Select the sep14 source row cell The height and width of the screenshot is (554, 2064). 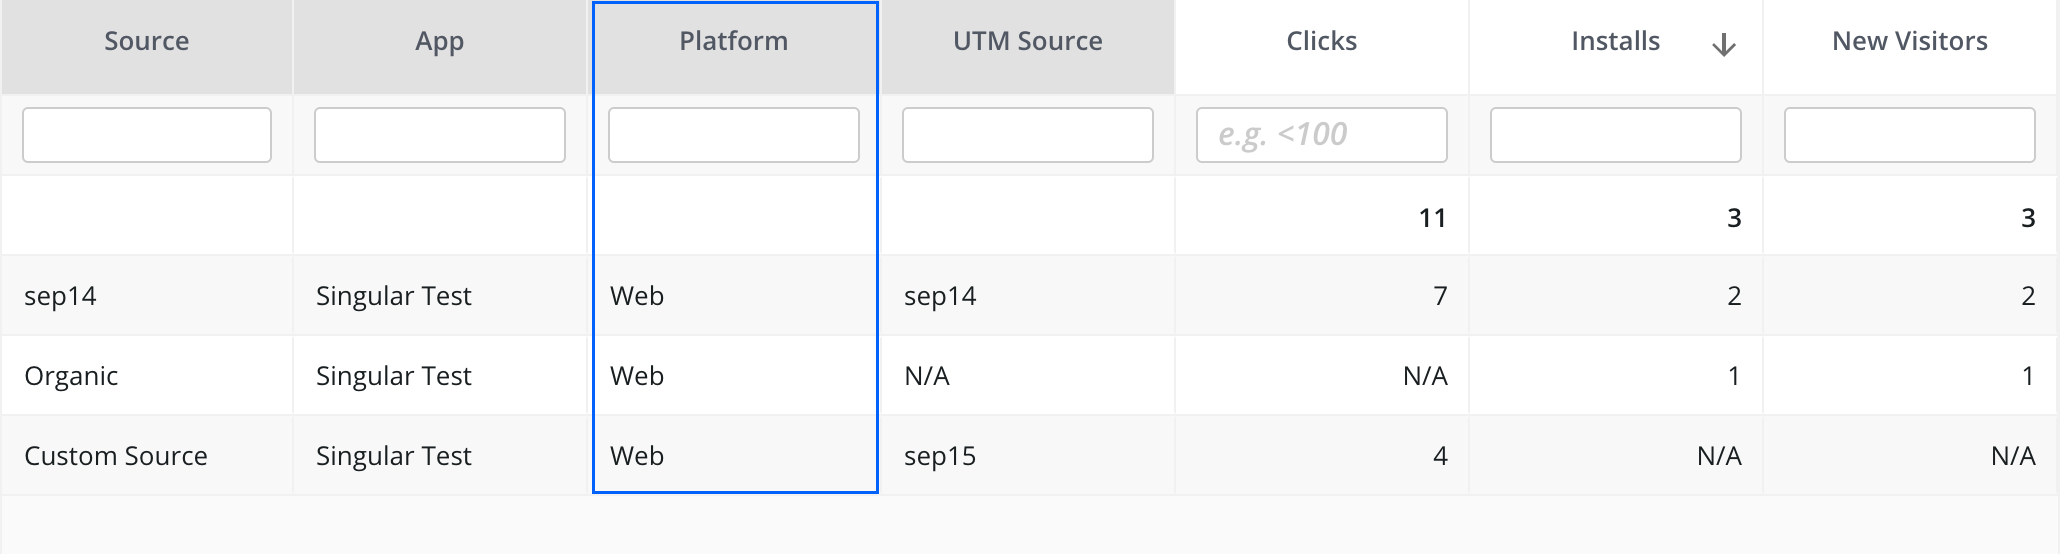pyautogui.click(x=61, y=296)
